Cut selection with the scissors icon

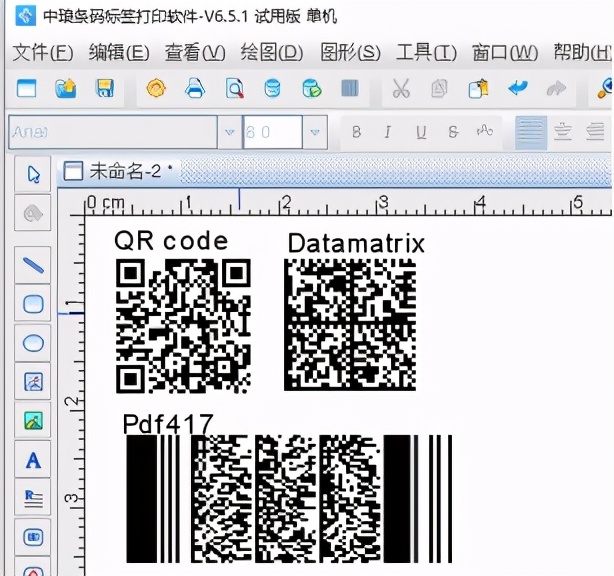pos(401,88)
